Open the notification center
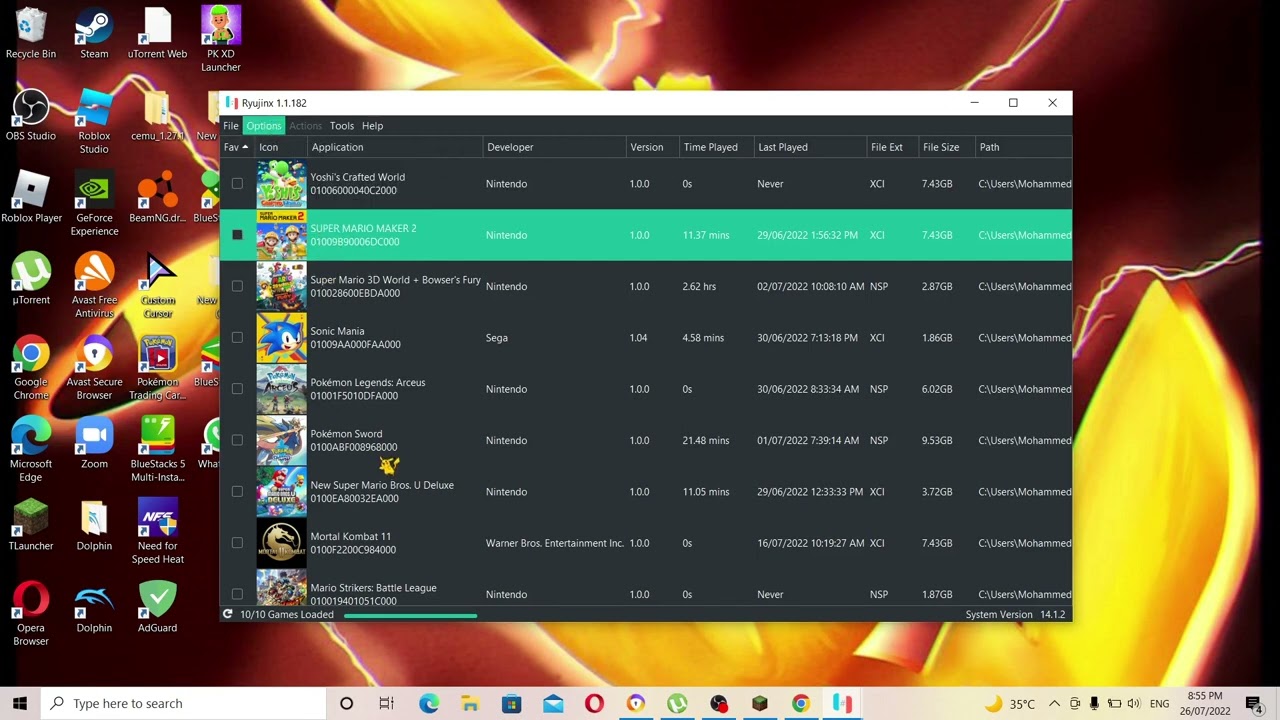Viewport: 1280px width, 720px height. point(1254,703)
